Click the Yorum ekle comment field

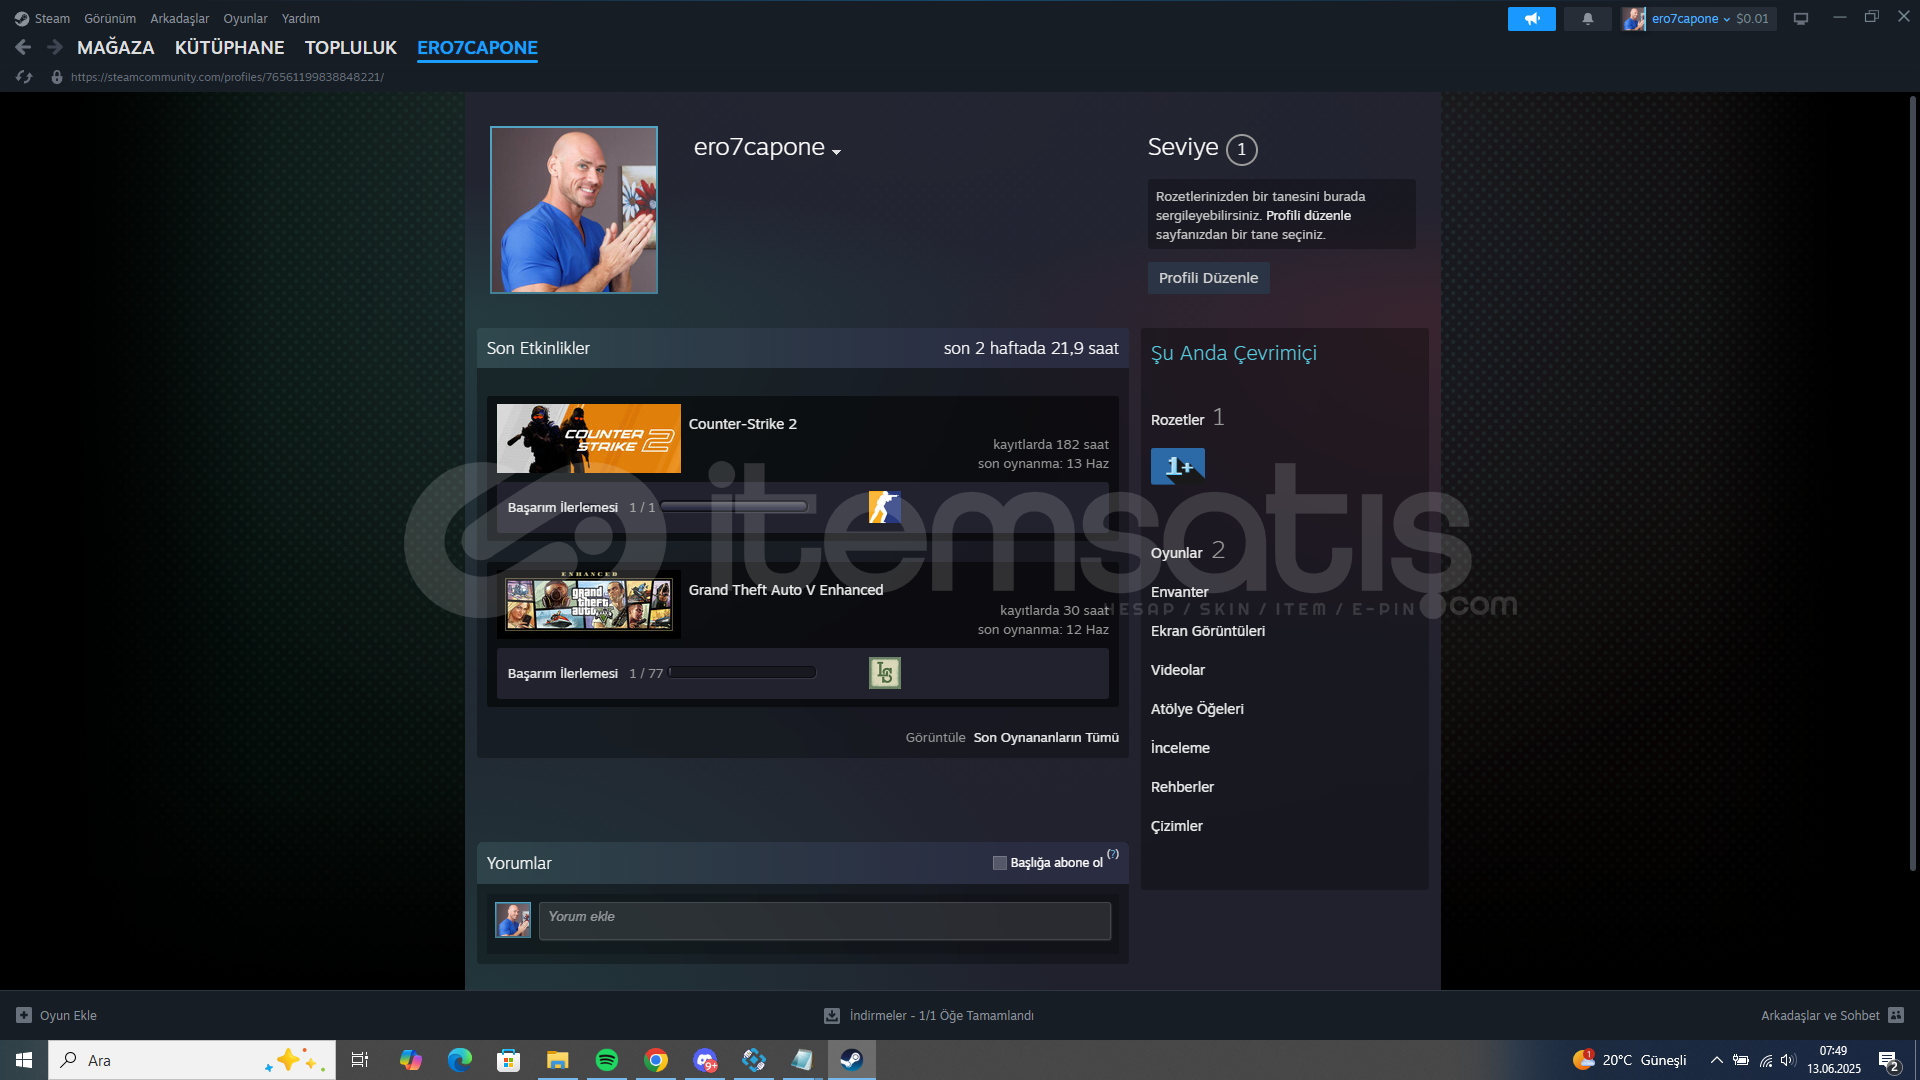[825, 921]
